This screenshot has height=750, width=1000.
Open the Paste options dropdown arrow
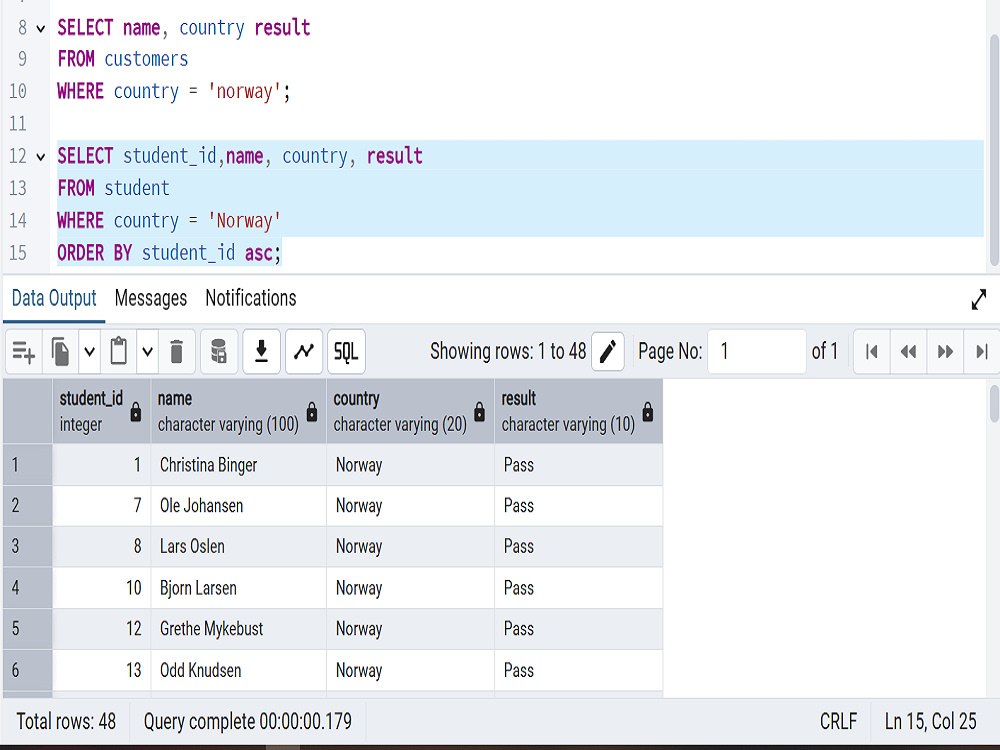[x=147, y=351]
